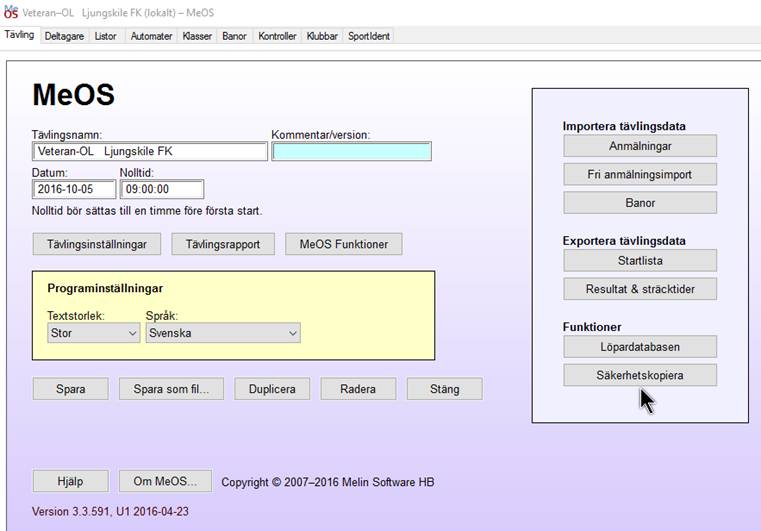Click the Funktioner heading in side panel

592,327
